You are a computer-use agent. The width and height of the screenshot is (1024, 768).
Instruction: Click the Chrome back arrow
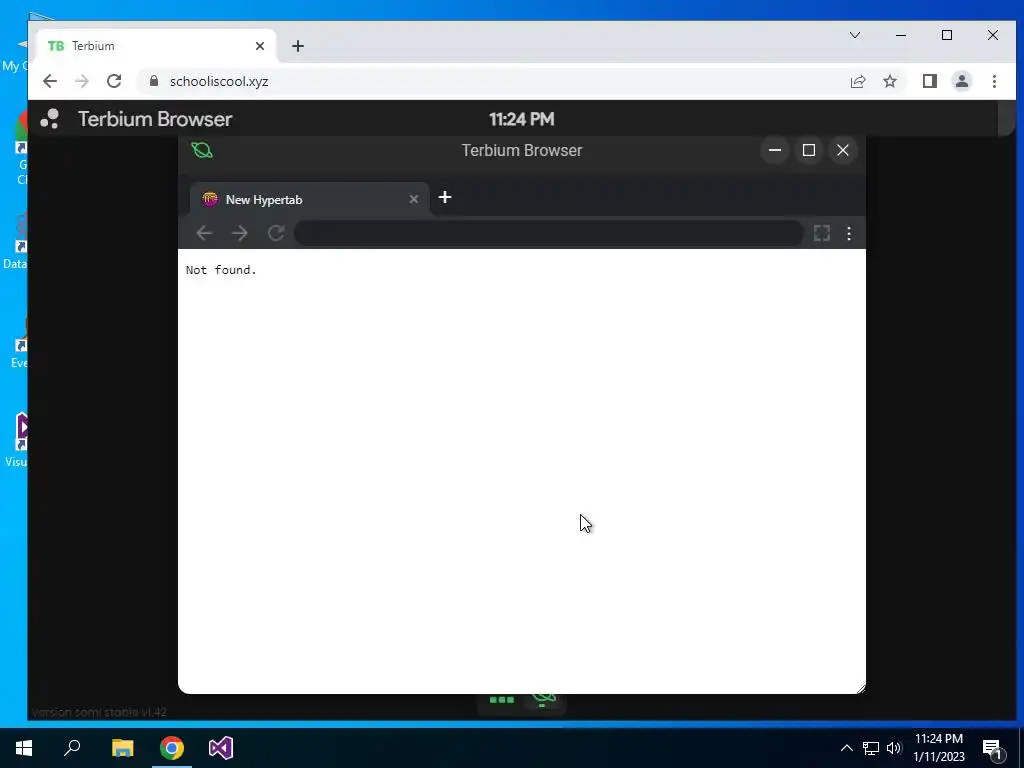click(x=50, y=81)
